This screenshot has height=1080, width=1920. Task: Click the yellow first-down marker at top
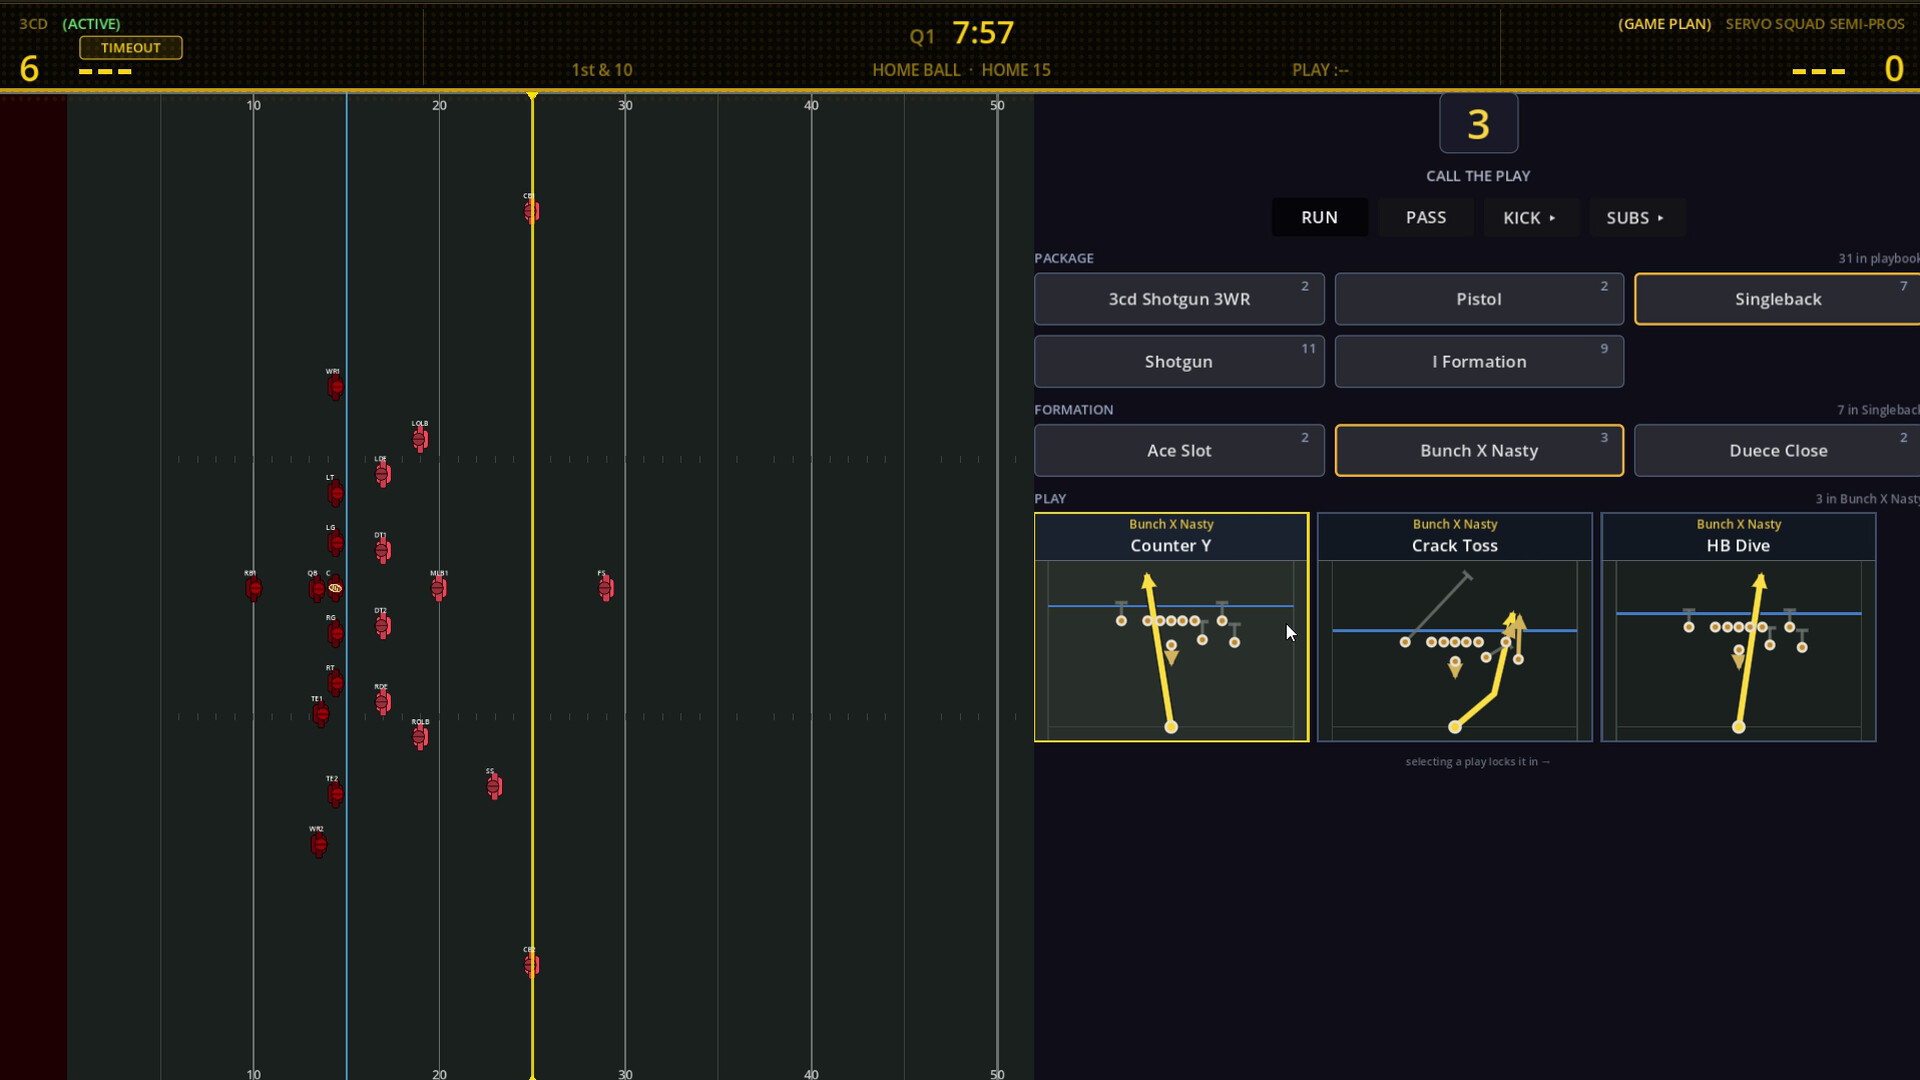coord(532,97)
